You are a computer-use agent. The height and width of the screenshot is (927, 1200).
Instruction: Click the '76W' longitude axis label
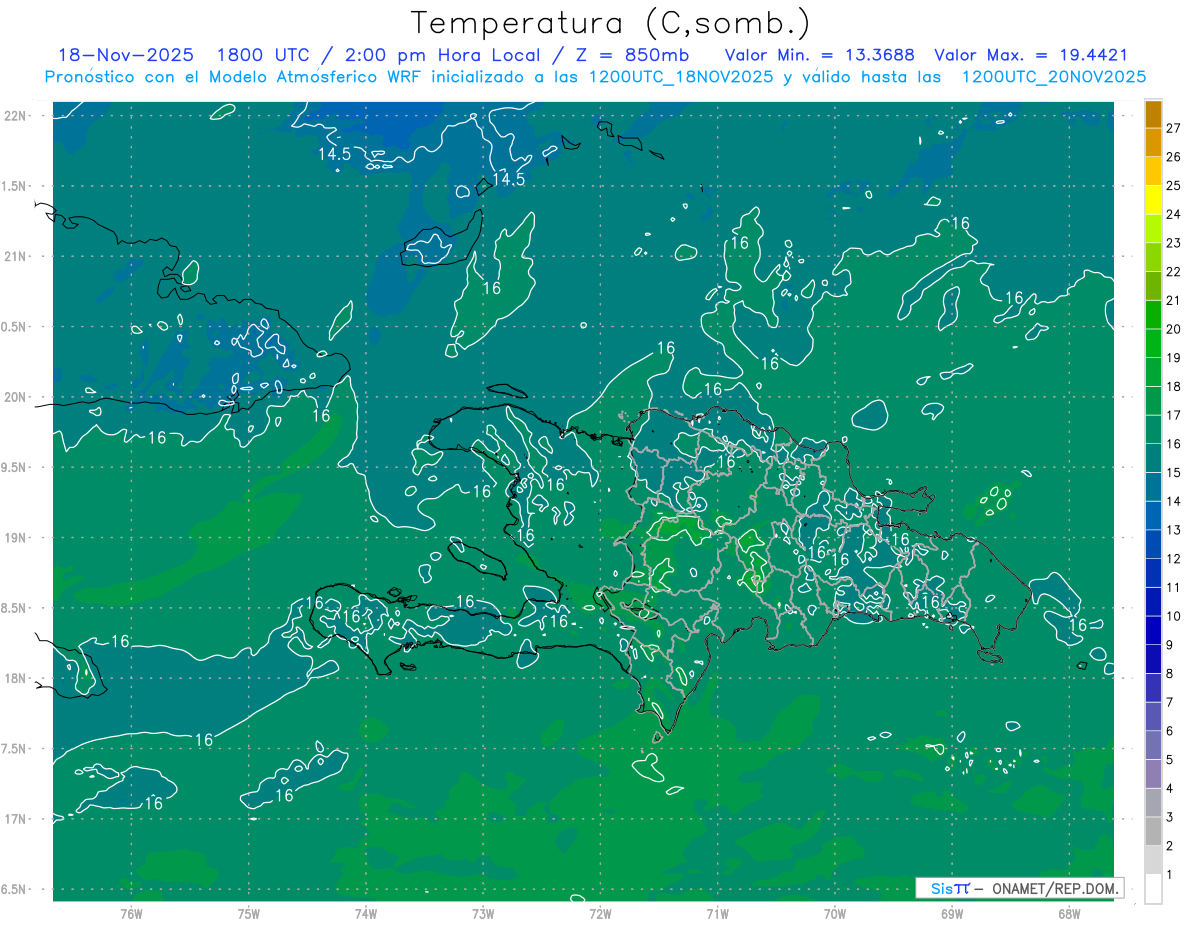(x=131, y=914)
